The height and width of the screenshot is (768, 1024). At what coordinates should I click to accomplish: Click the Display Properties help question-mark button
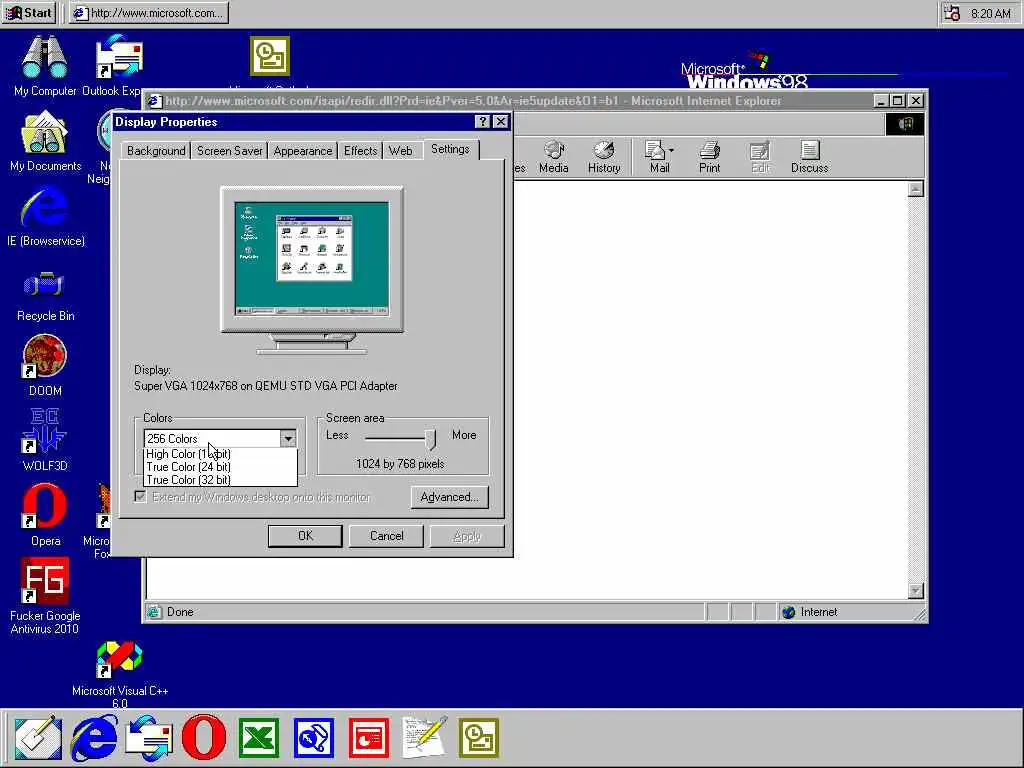(482, 121)
